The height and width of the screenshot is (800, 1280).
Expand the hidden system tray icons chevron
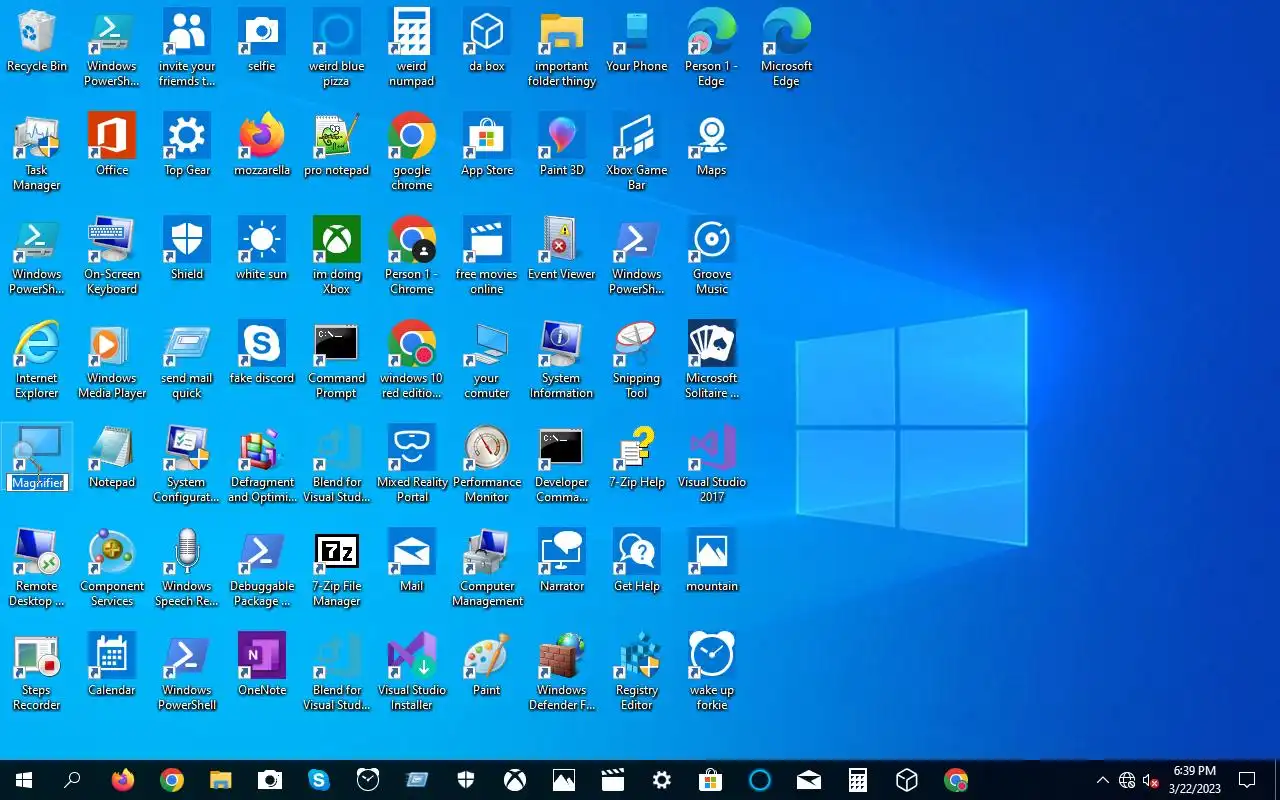[x=1103, y=780]
